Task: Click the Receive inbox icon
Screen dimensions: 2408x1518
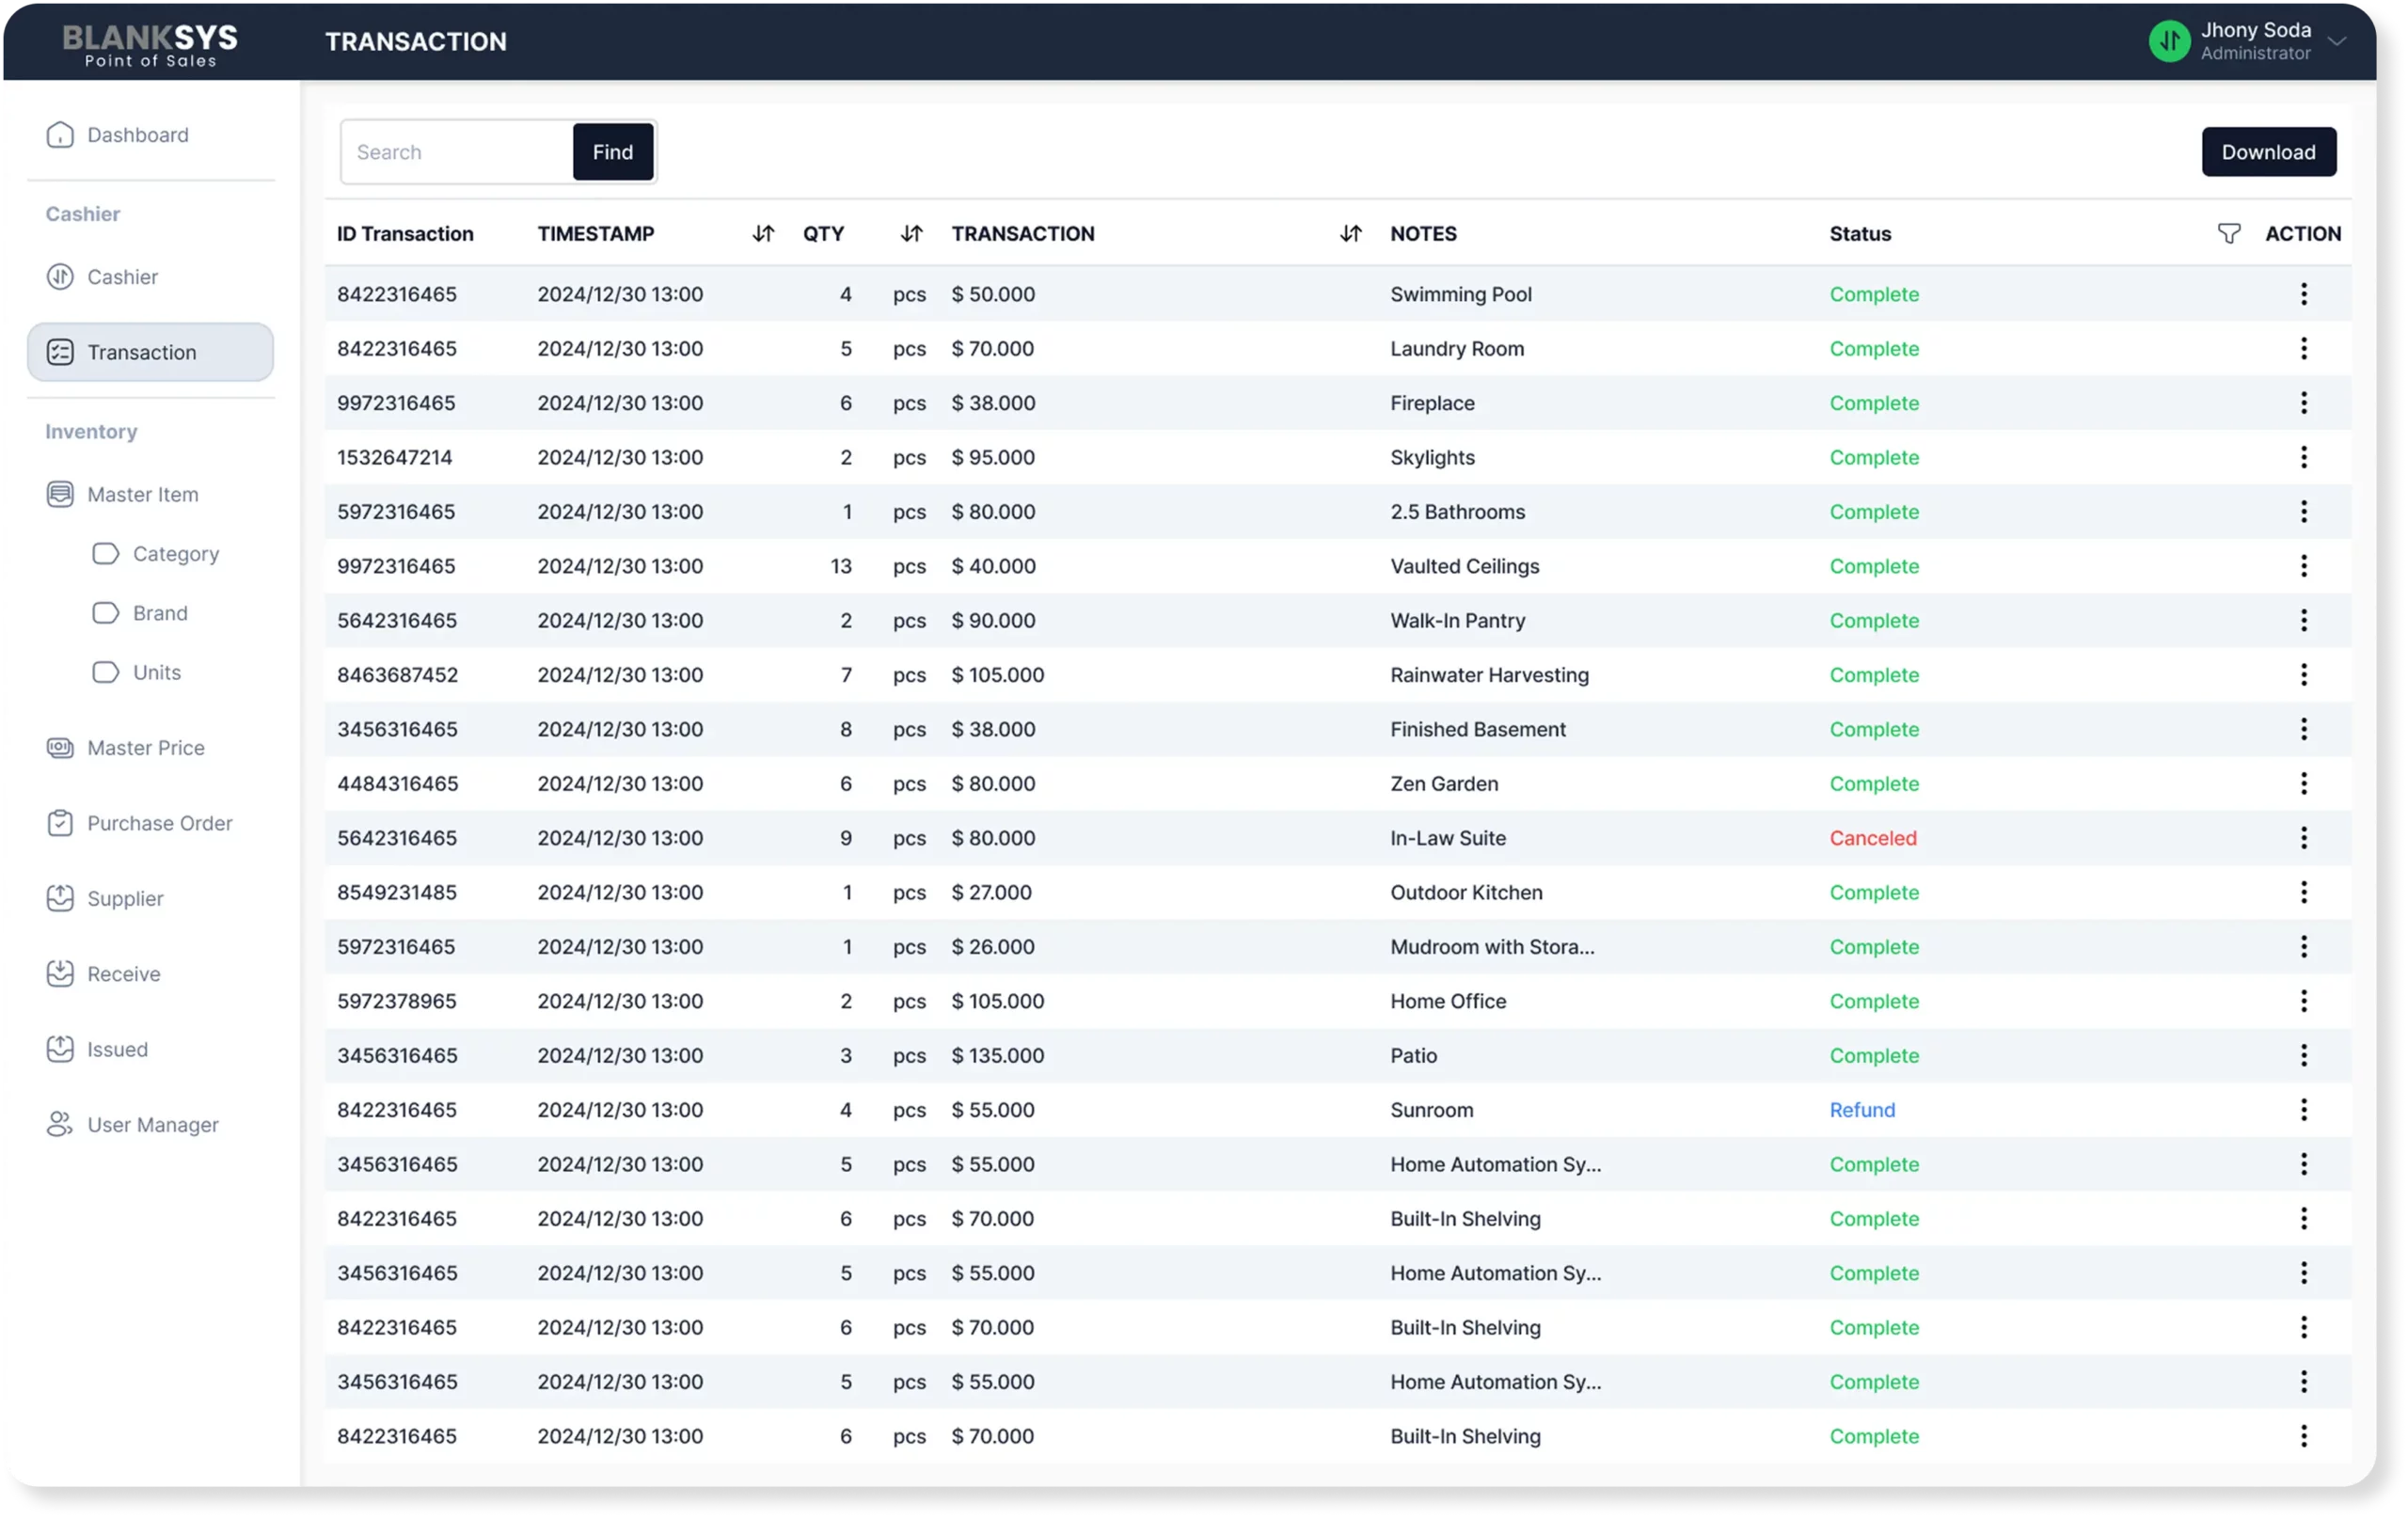Action: tap(60, 974)
